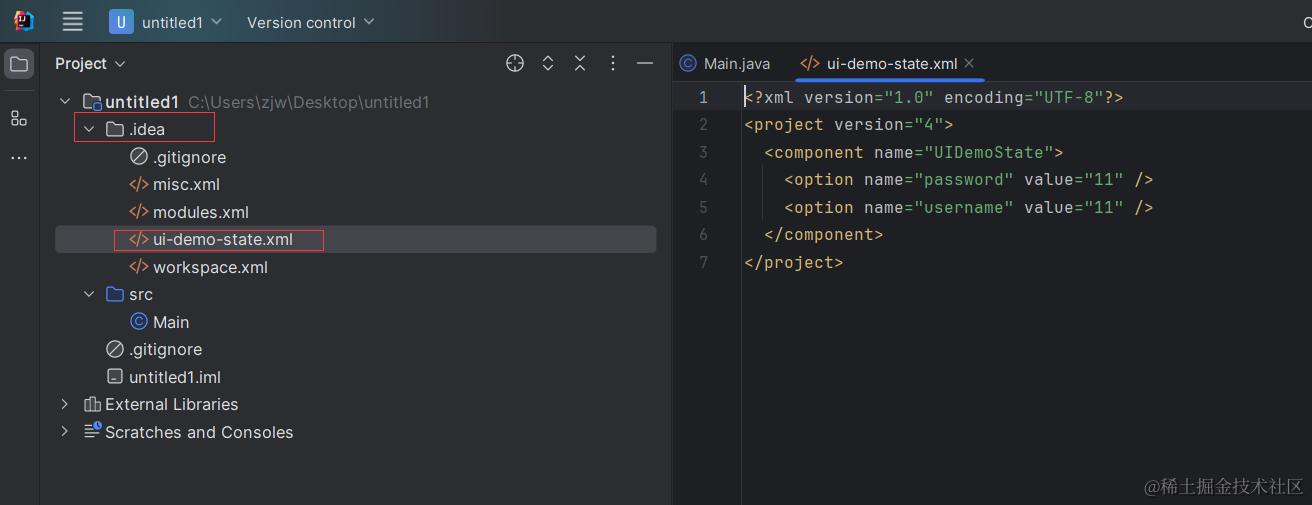Select Scratches and Consoles in tree
This screenshot has height=505, width=1312.
click(199, 432)
